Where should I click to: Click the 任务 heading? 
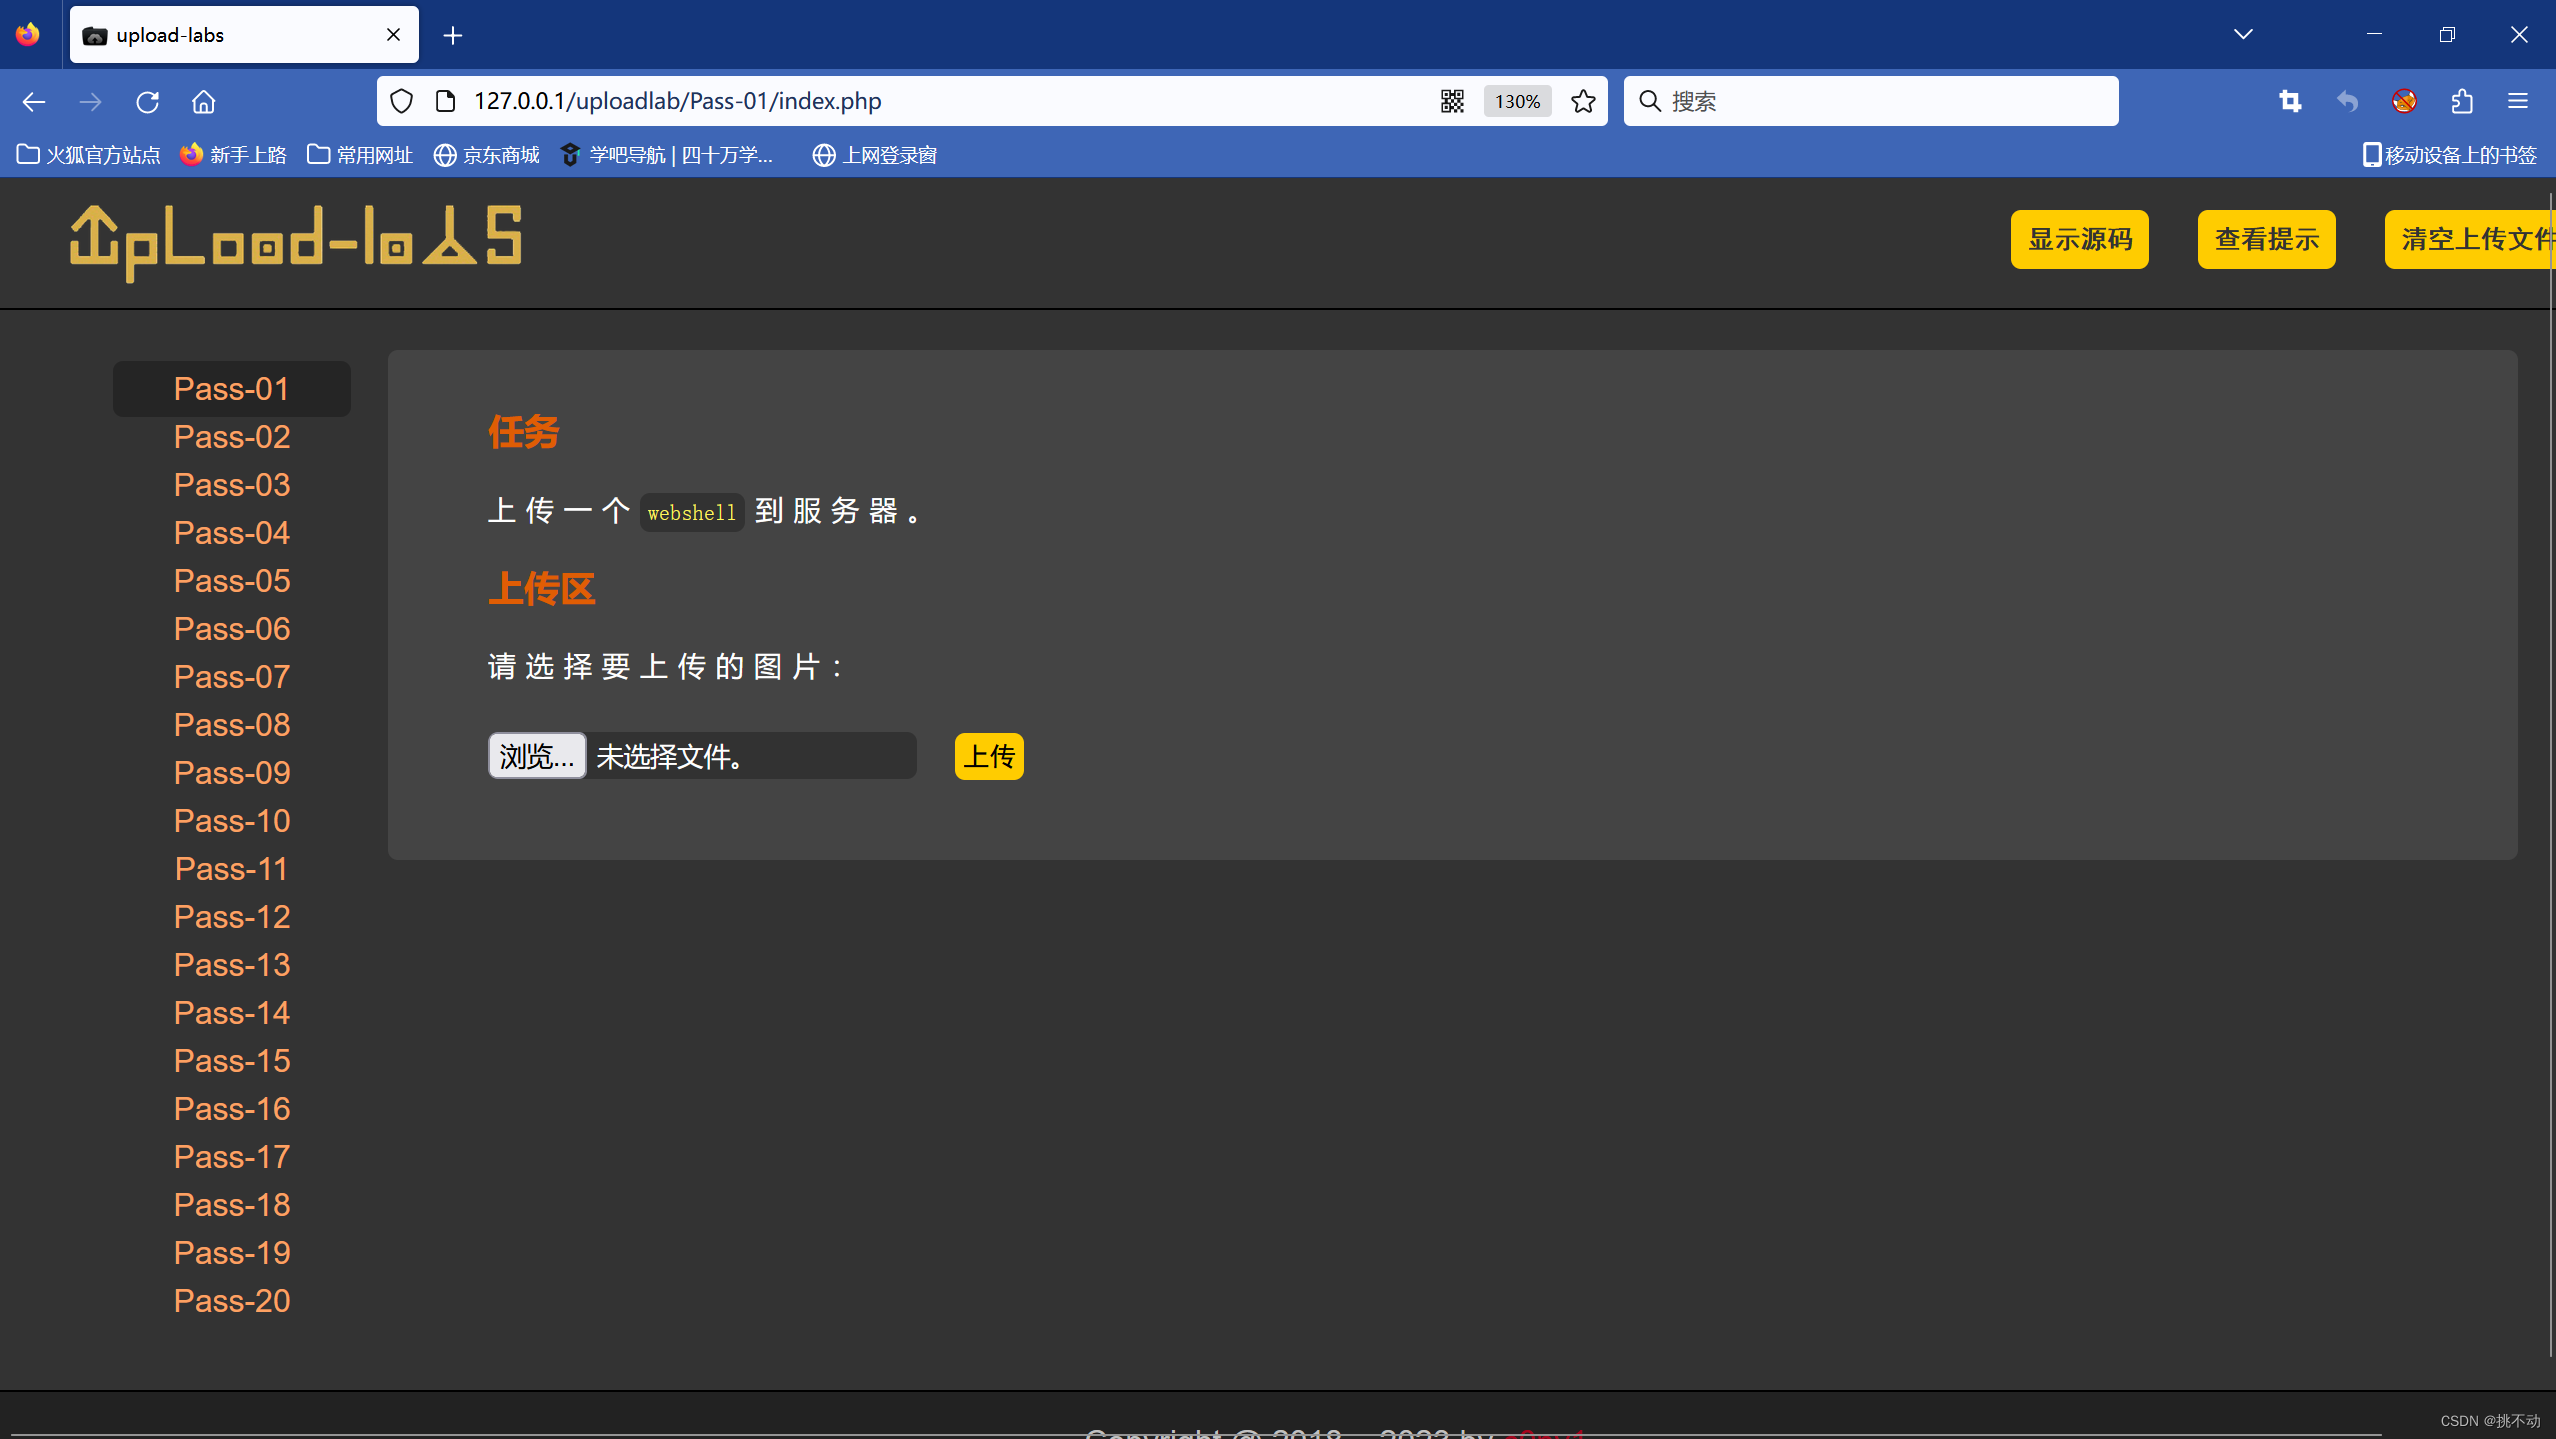524,432
